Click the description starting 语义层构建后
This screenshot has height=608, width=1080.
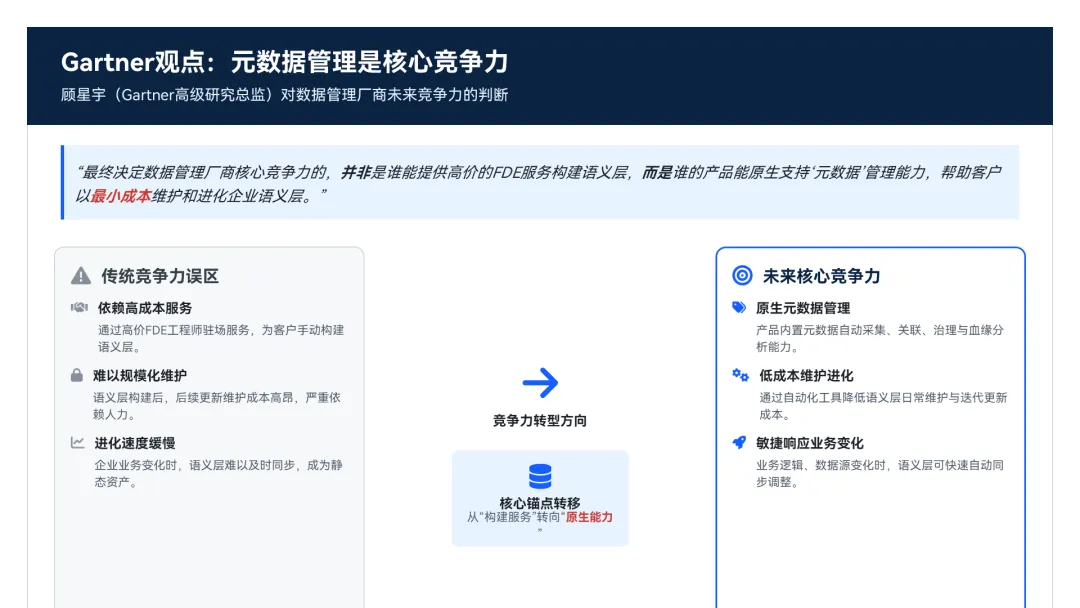tap(217, 406)
